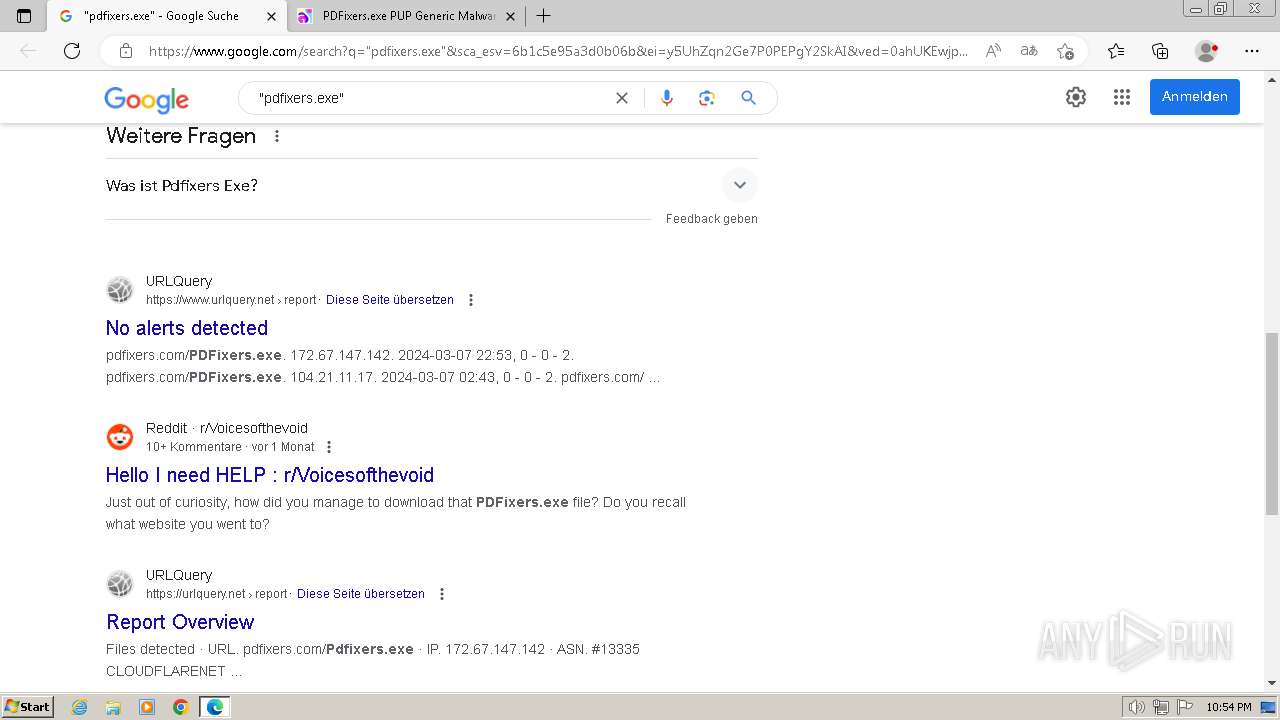Open the Read aloud icon in the address bar
The image size is (1280, 720).
tap(993, 51)
